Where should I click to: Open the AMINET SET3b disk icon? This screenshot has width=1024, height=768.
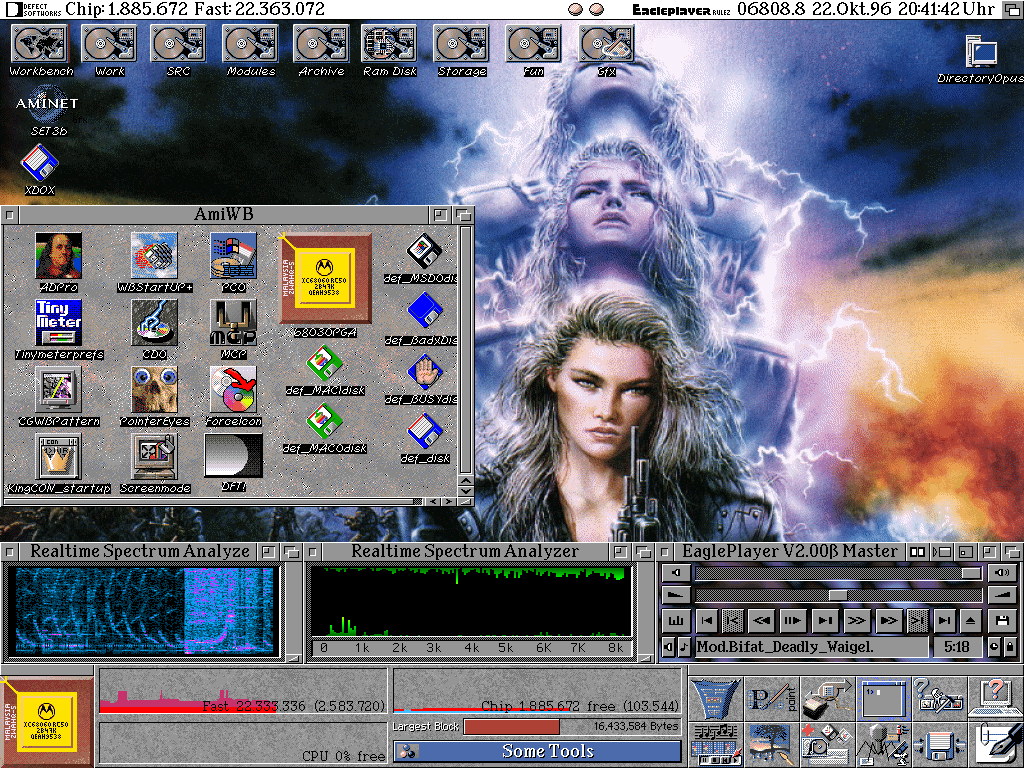coord(46,103)
